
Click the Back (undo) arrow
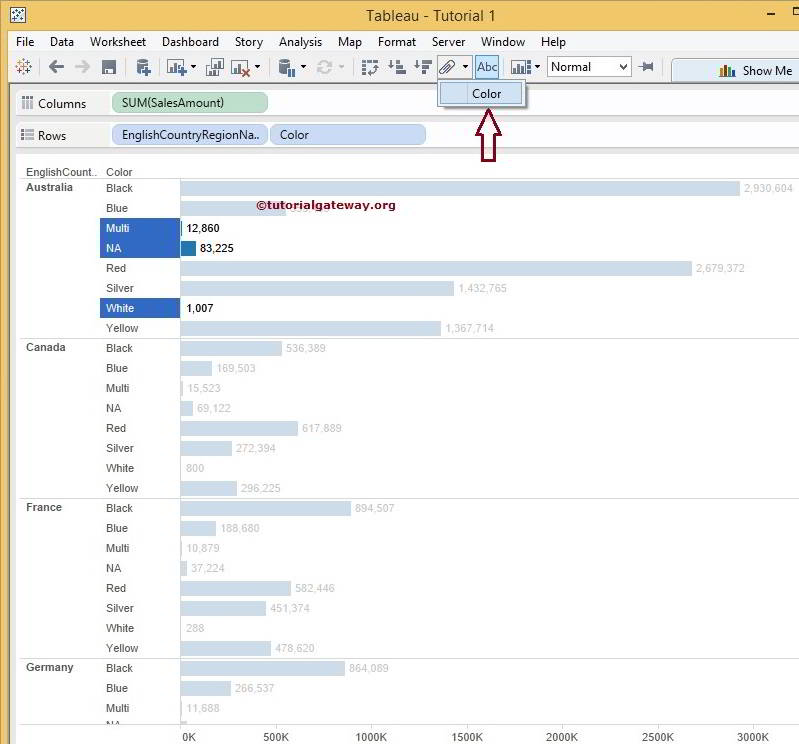(56, 67)
